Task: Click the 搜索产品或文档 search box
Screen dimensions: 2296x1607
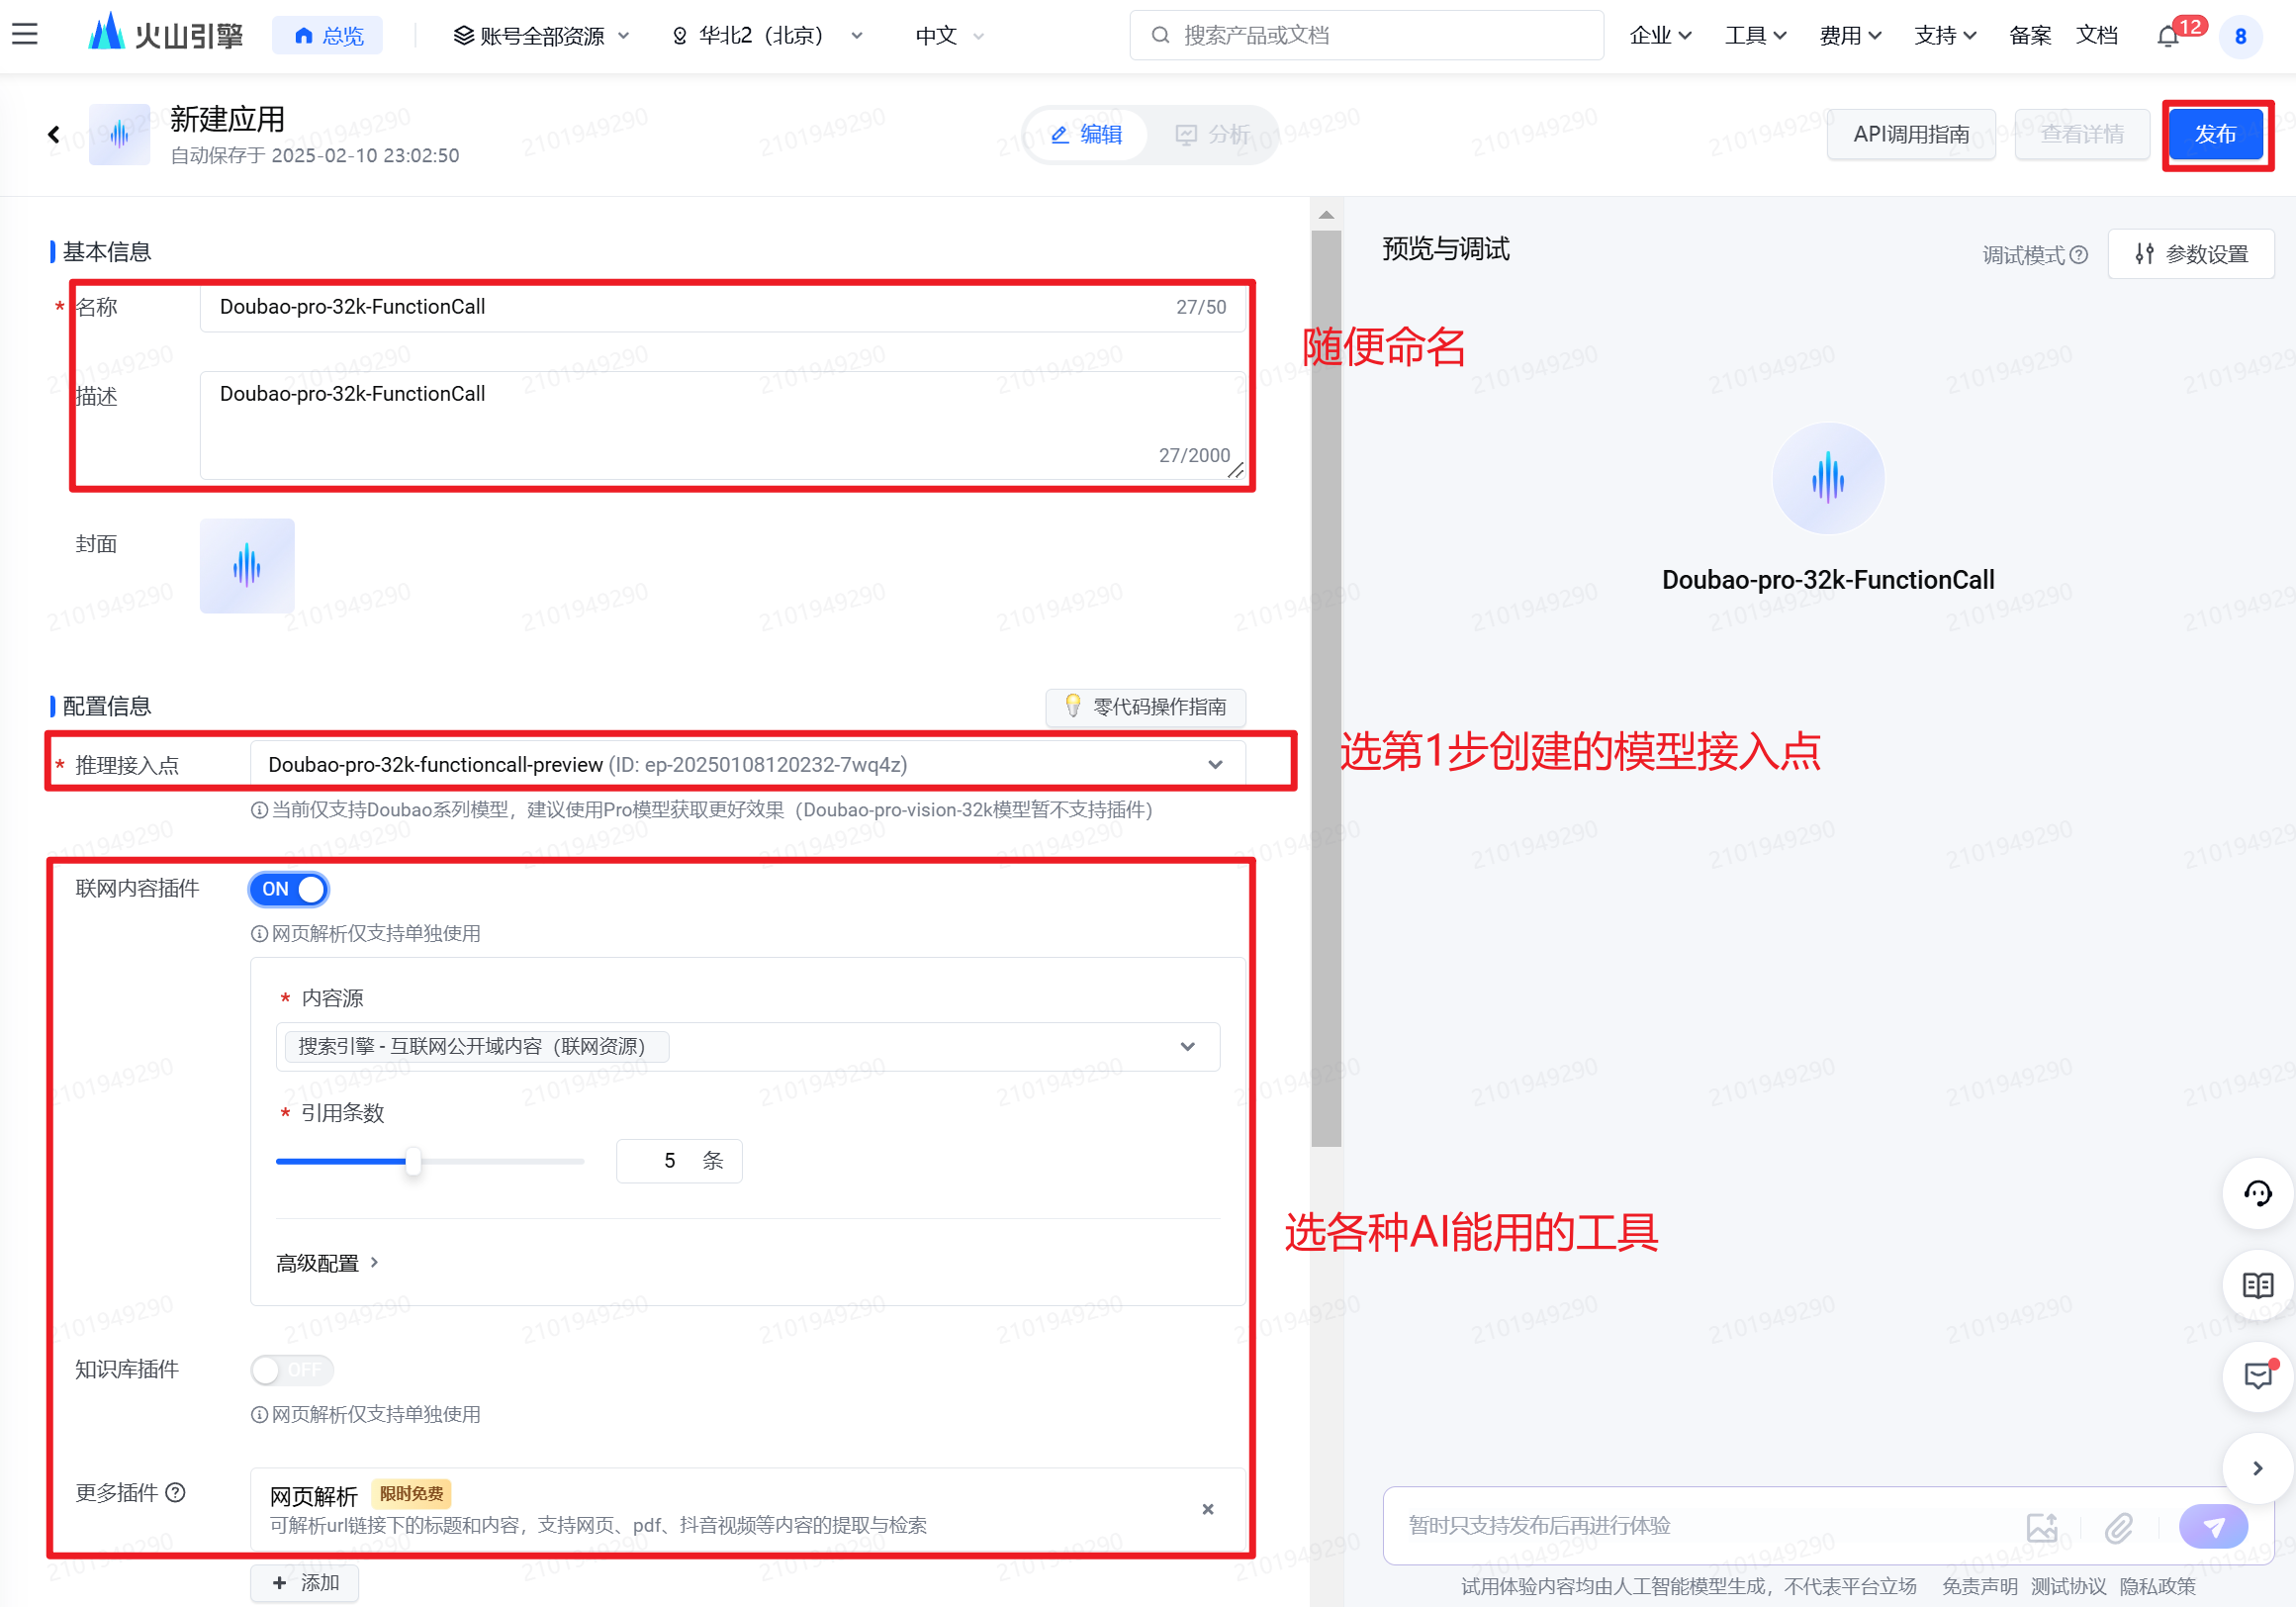Action: point(1366,36)
